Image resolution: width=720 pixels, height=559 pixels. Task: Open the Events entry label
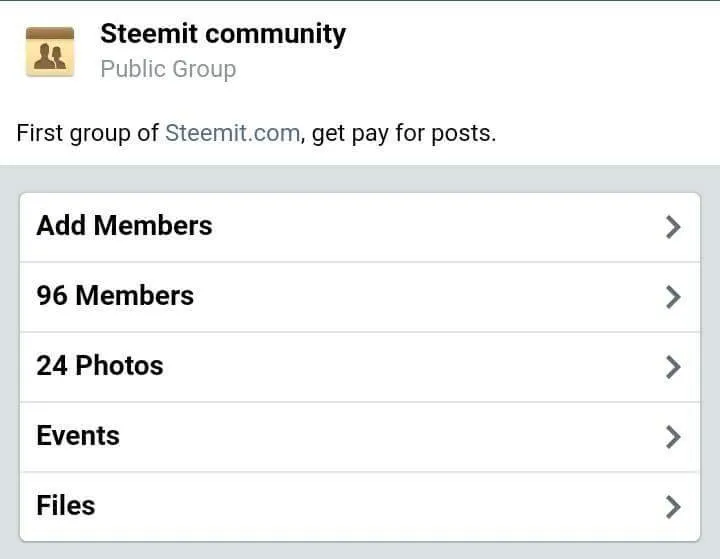pos(78,435)
